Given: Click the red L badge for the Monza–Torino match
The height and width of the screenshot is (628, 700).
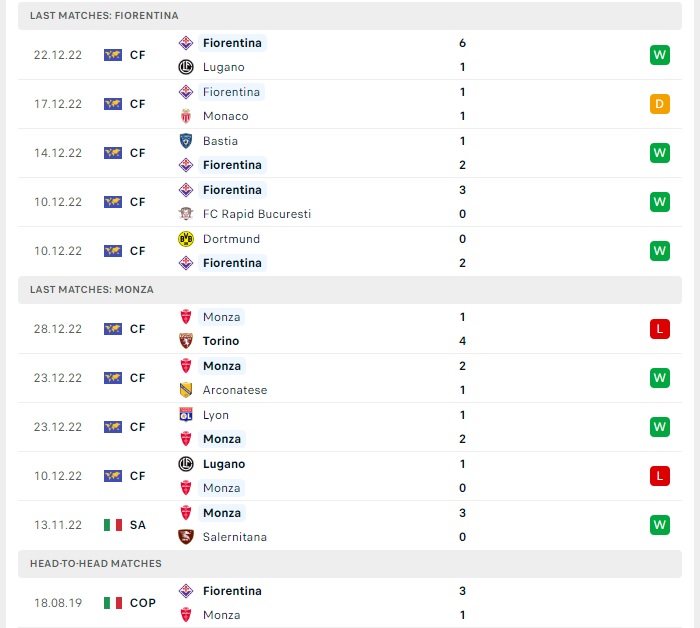Looking at the screenshot, I should (660, 329).
